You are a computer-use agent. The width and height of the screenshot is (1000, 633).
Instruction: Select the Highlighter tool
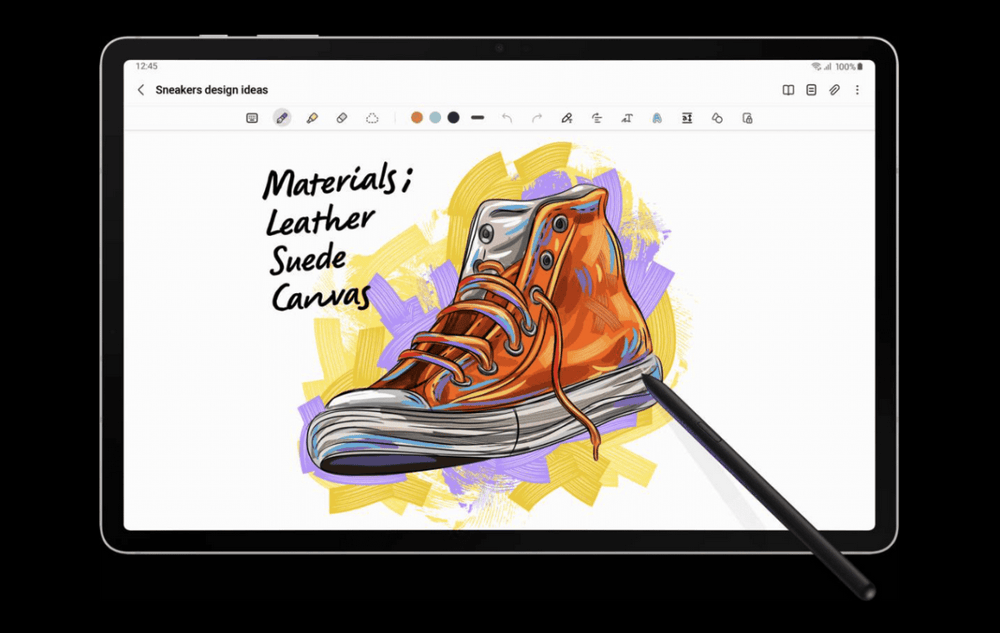pos(312,118)
